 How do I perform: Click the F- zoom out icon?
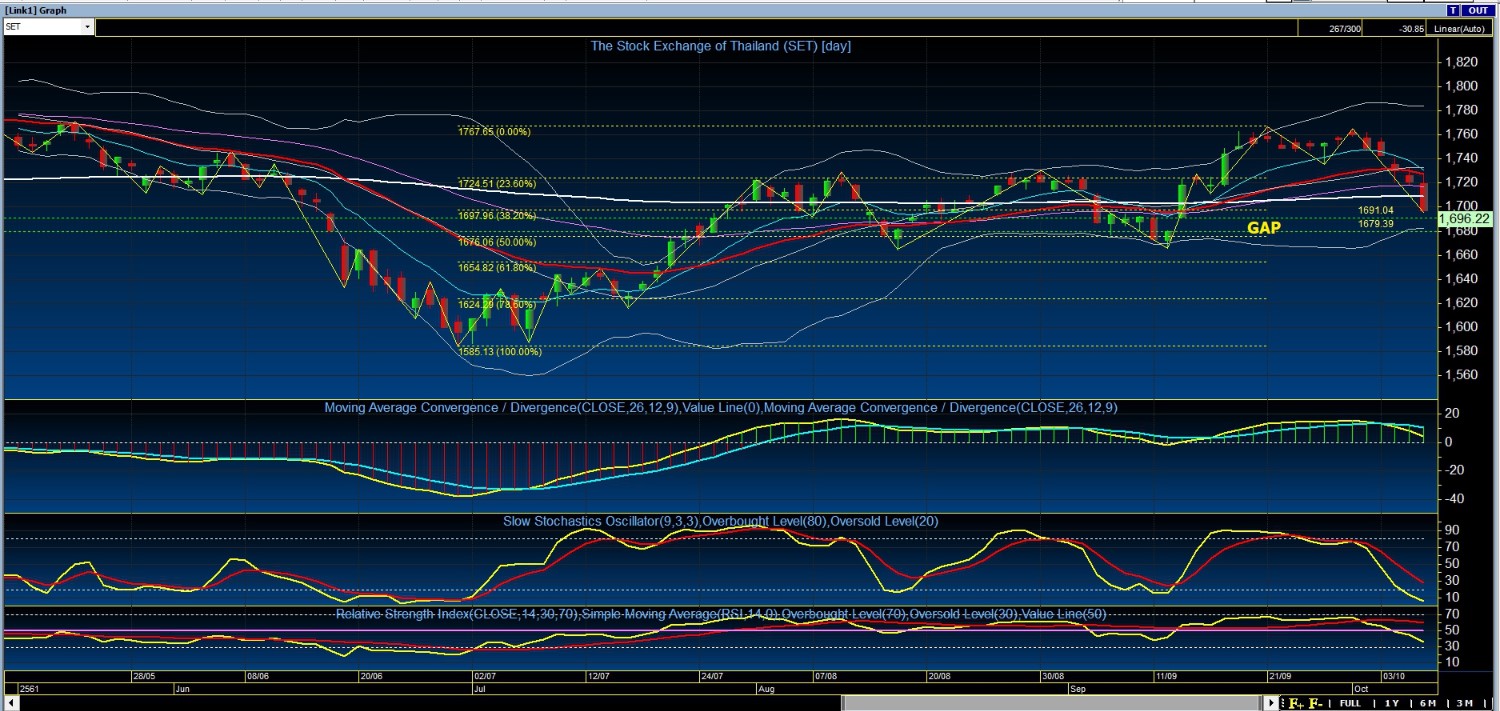1316,703
